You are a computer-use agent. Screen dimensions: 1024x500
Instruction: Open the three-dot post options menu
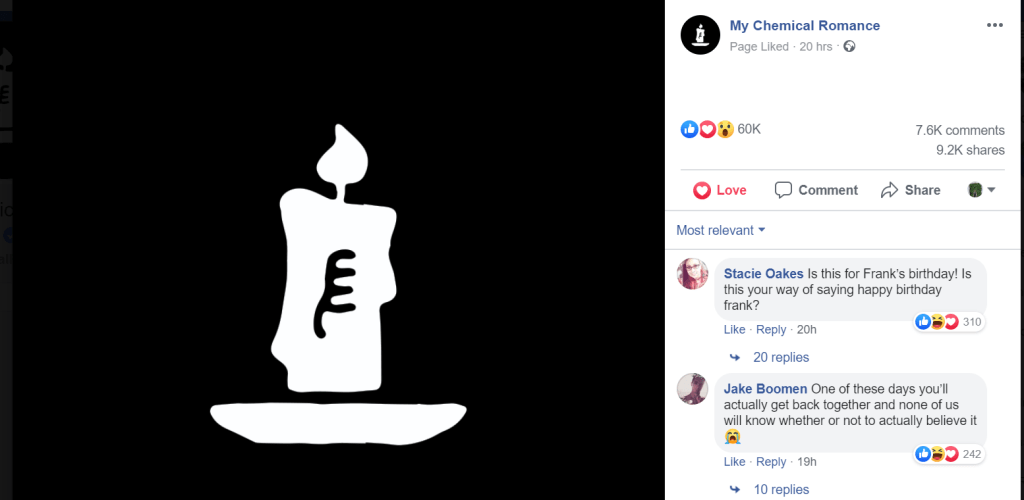coord(994,25)
